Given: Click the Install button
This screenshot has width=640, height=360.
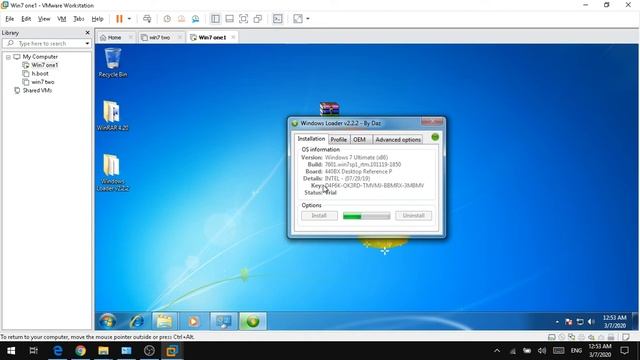Looking at the screenshot, I should coord(319,216).
